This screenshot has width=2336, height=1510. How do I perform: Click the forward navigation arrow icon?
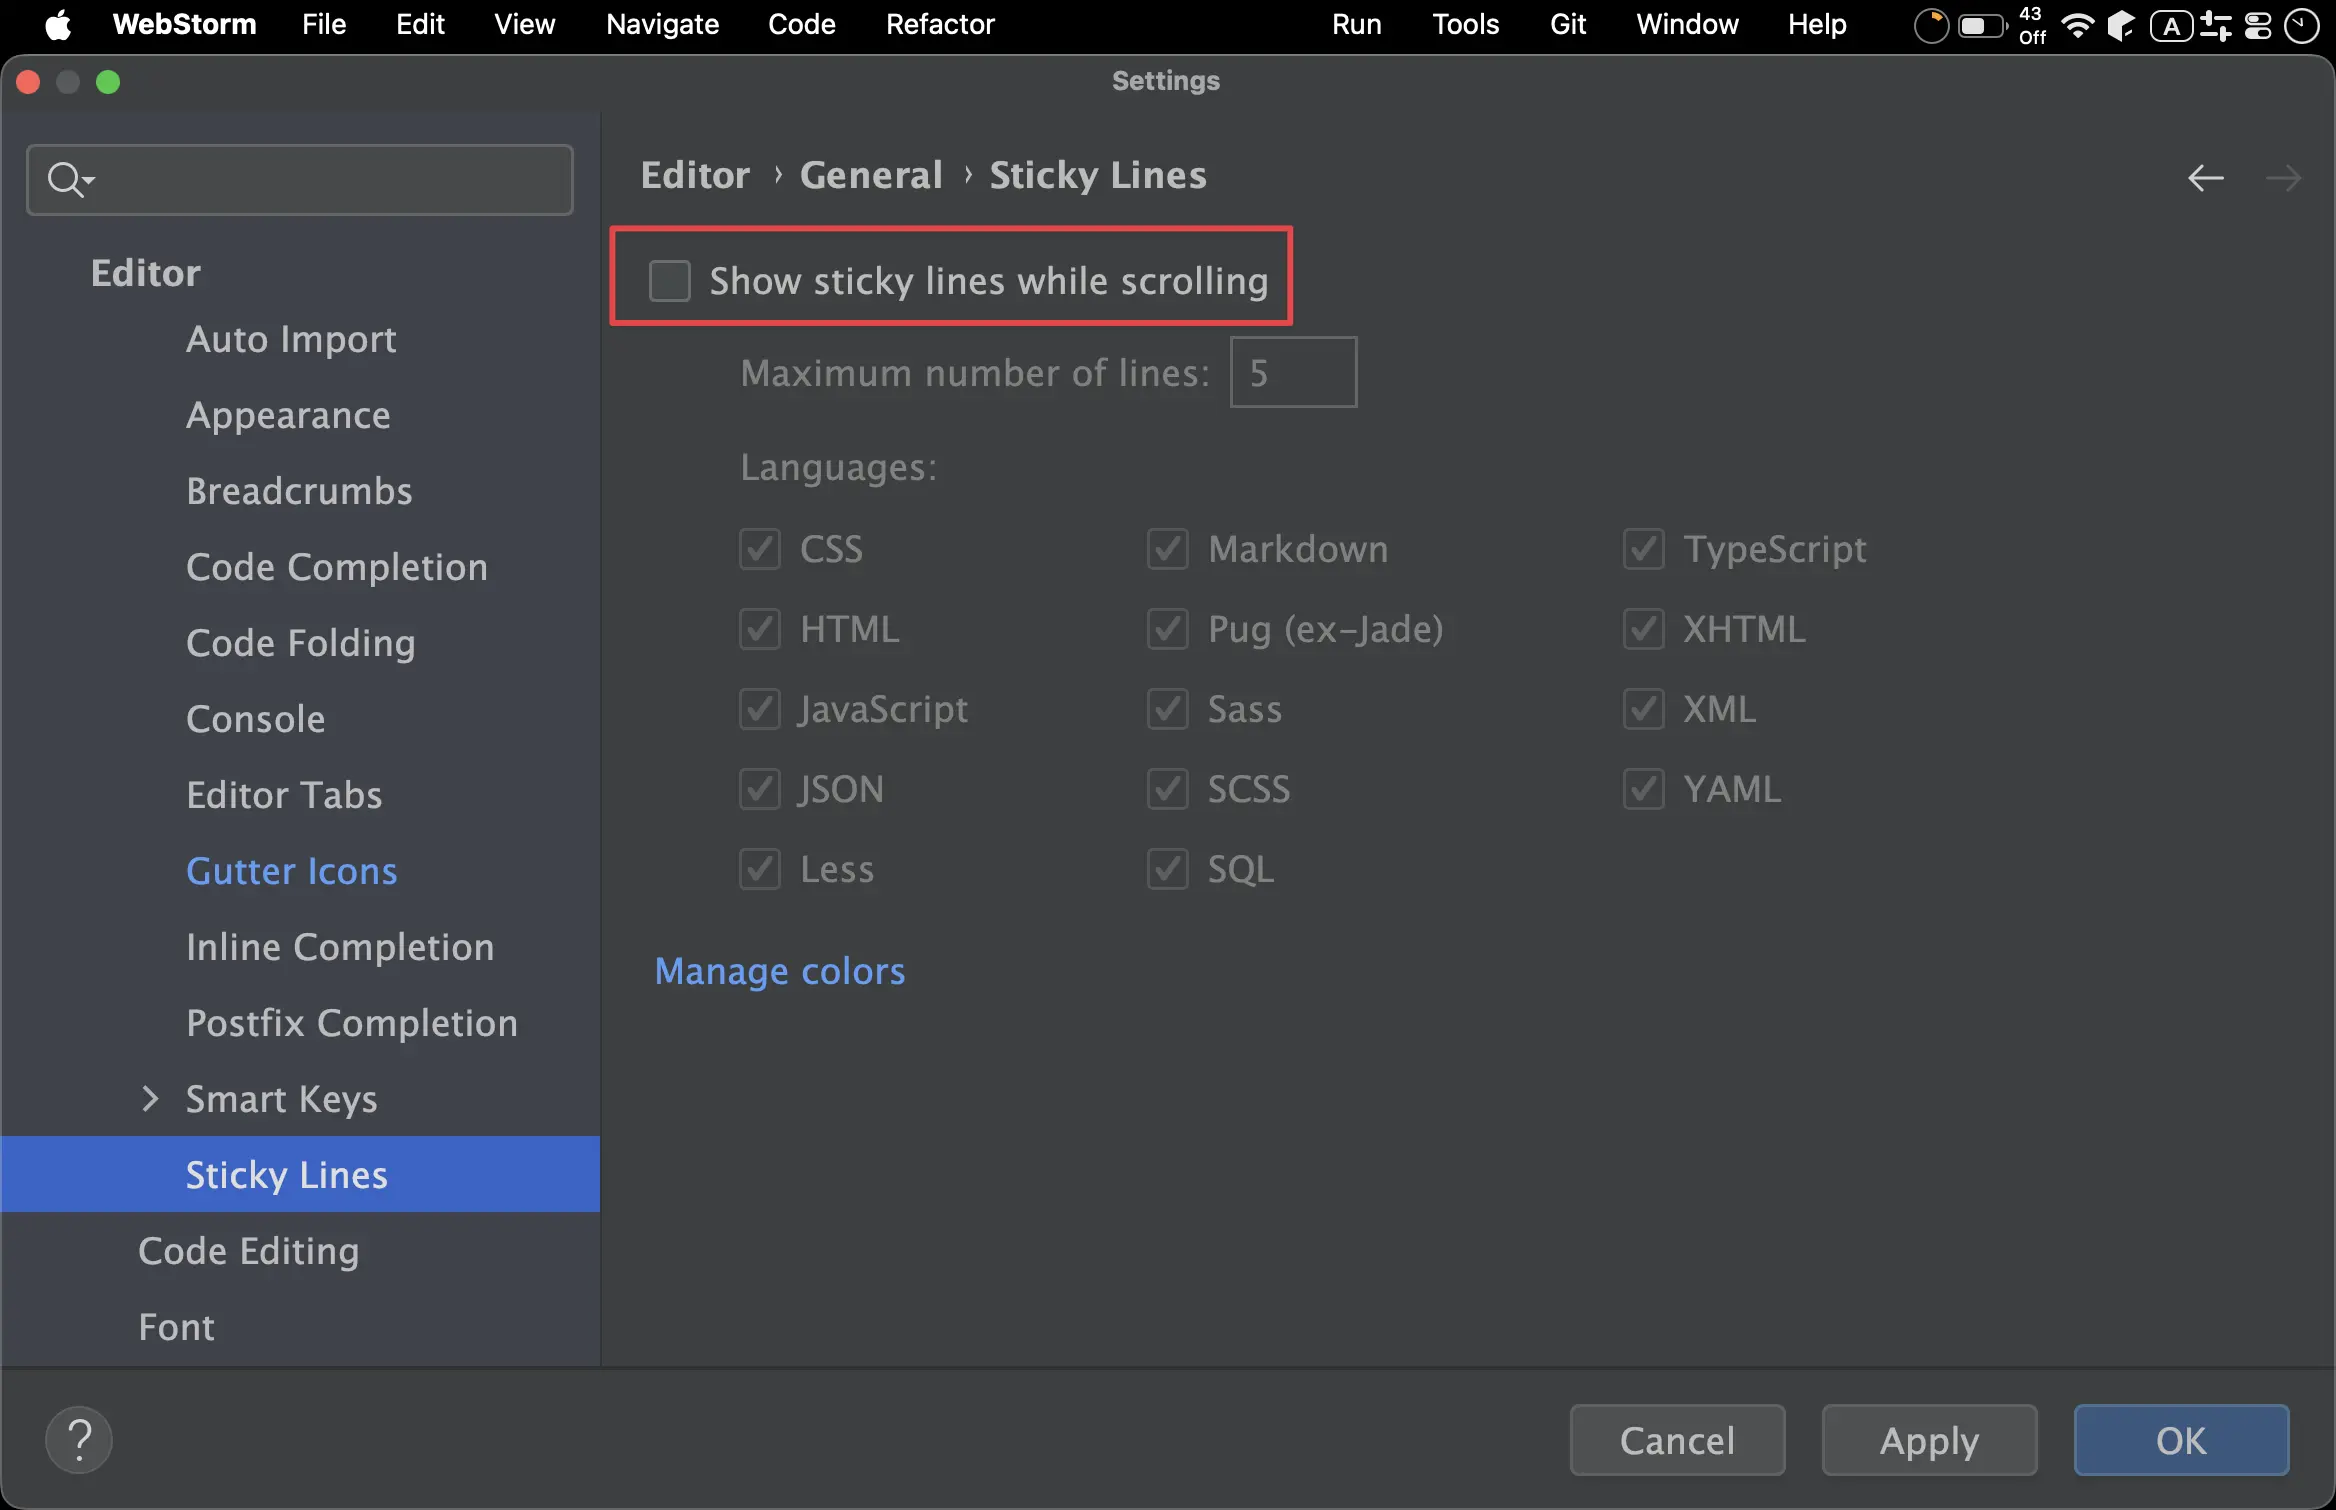(x=2283, y=178)
